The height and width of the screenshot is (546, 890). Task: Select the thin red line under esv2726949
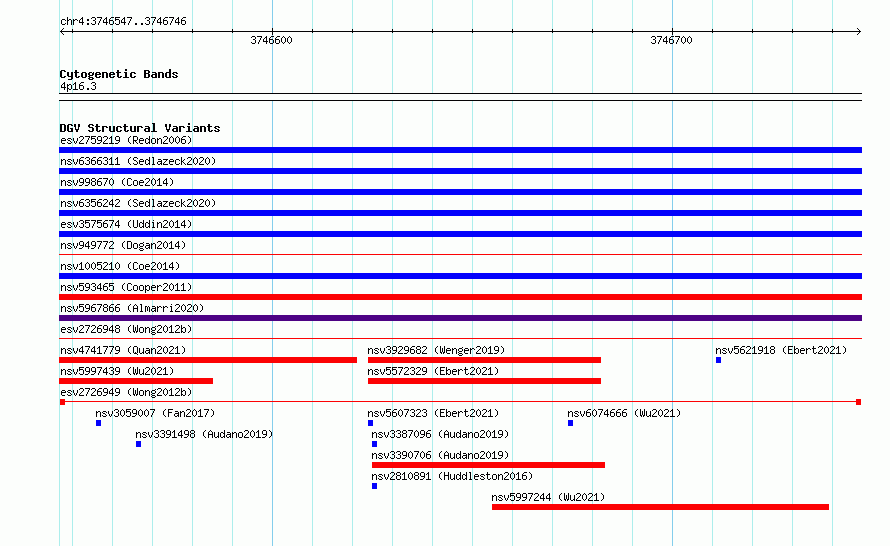(x=460, y=402)
